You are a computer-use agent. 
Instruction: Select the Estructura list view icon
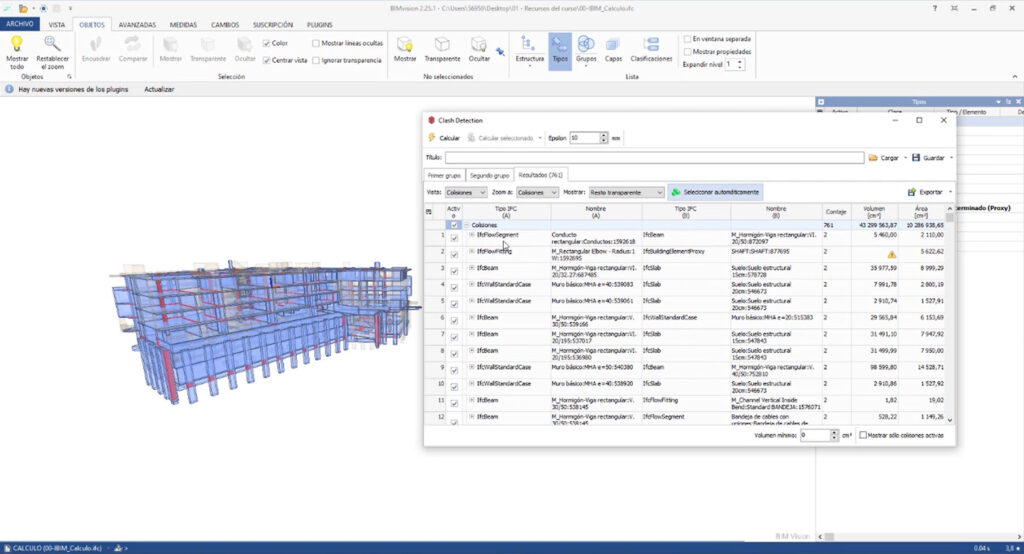pos(529,44)
